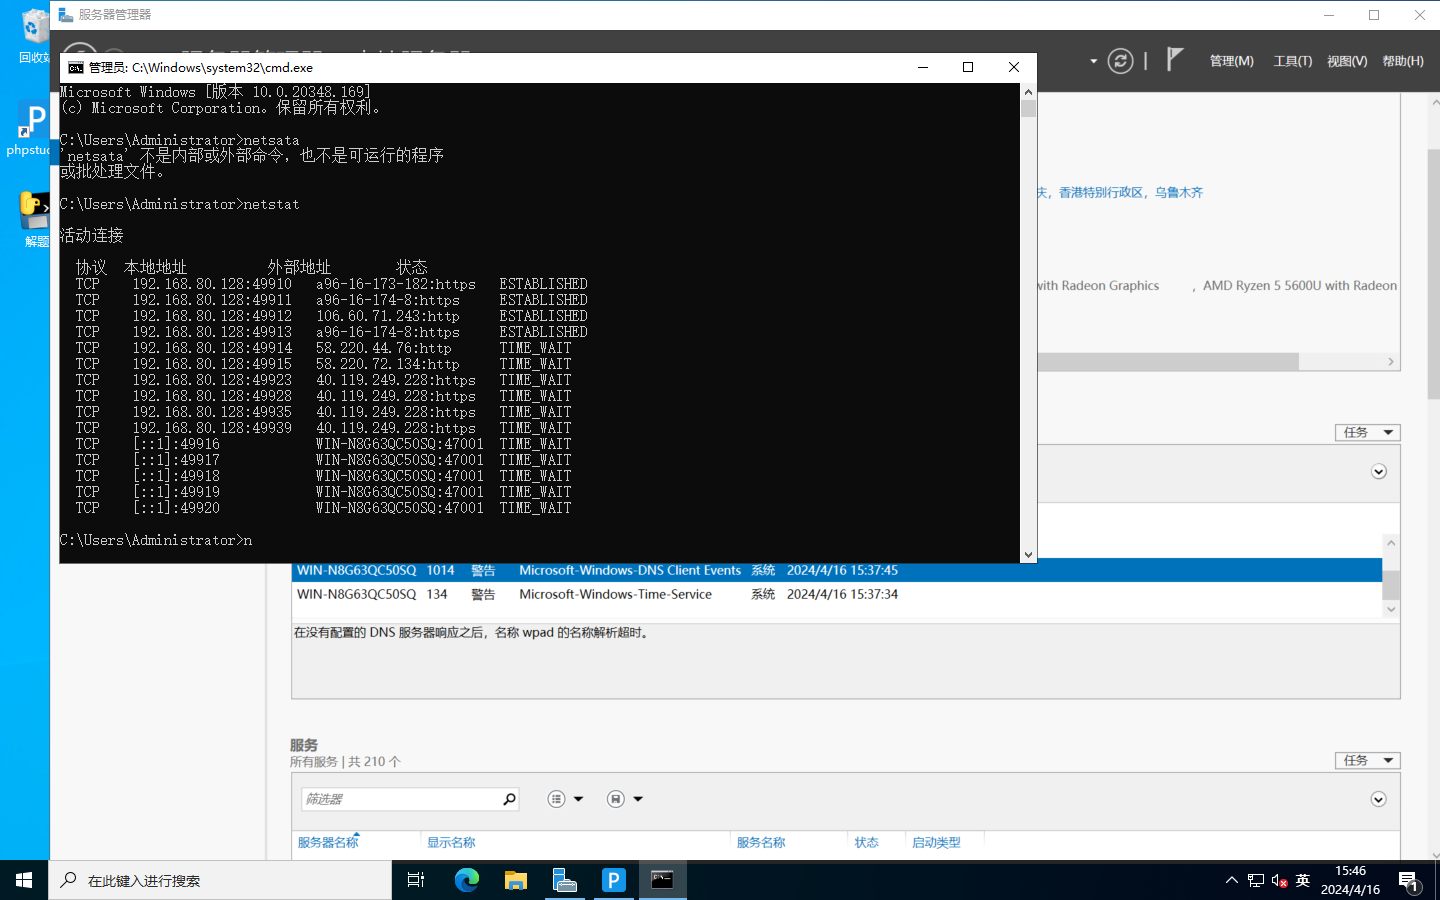Click the network tray icon
Viewport: 1440px width, 900px height.
pos(1256,880)
